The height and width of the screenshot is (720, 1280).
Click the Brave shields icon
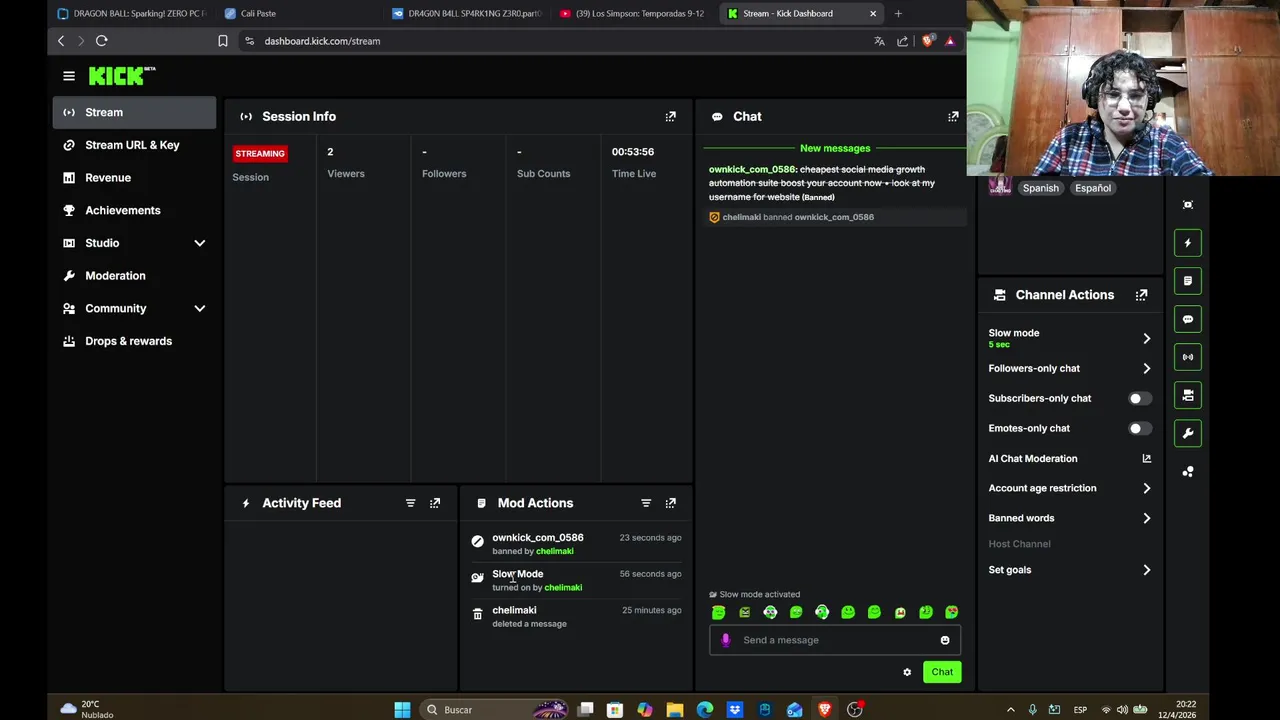[x=927, y=41]
